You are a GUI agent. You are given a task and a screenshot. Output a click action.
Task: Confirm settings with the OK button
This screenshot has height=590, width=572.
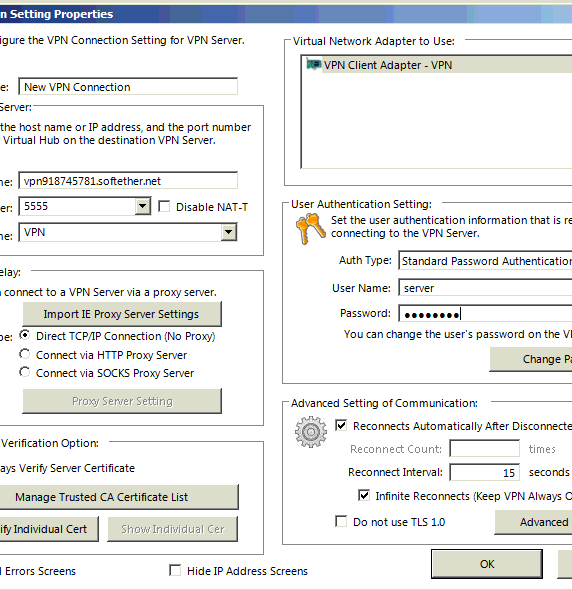point(487,564)
